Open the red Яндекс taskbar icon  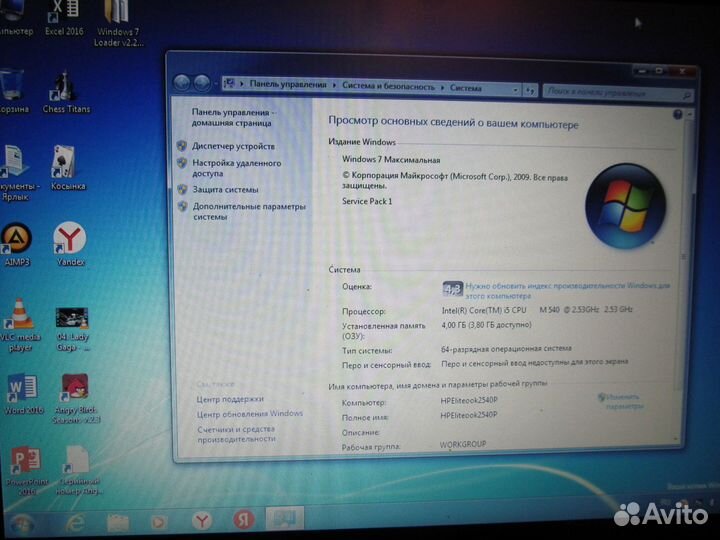[244, 519]
